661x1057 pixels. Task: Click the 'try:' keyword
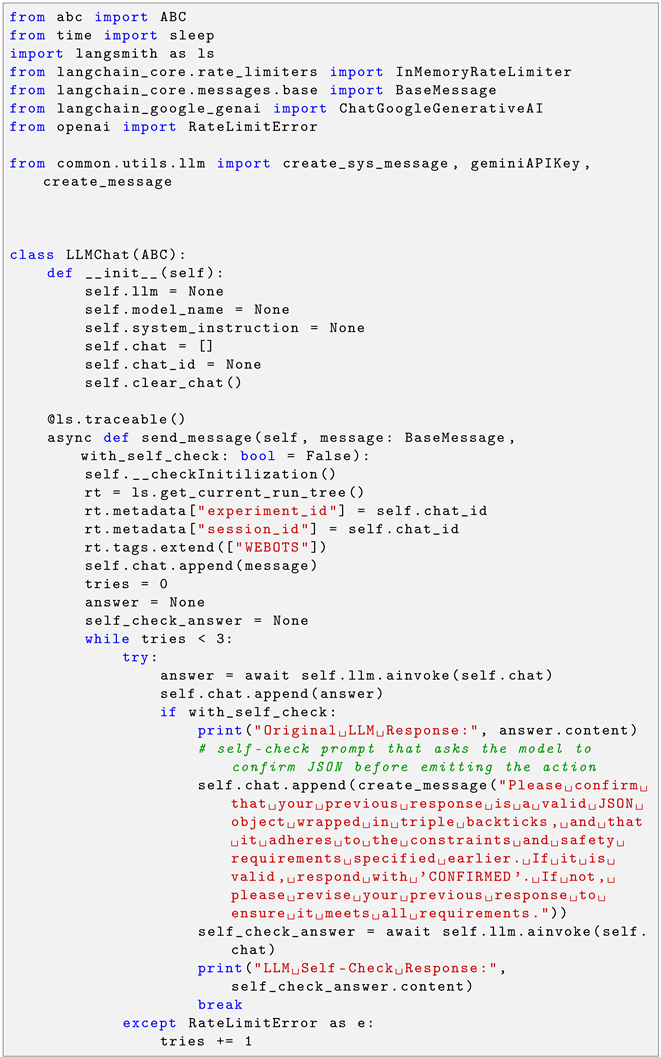pos(139,657)
